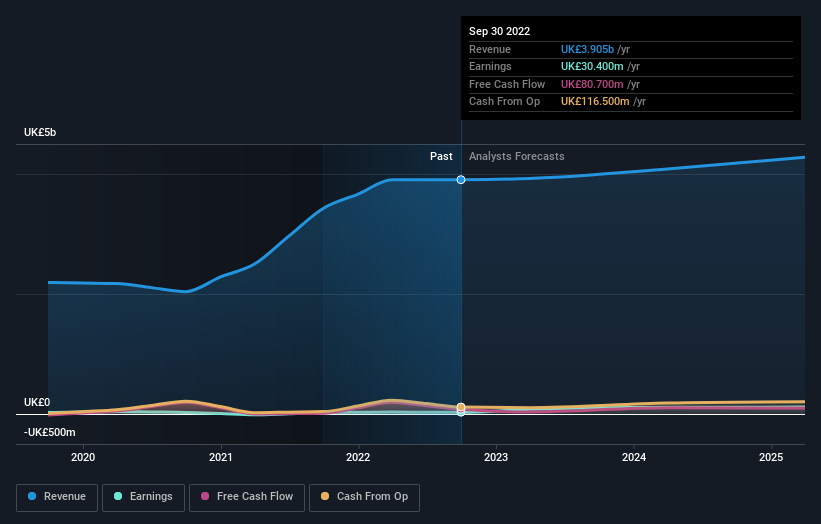Click the Sep 30 2022 tooltip header

point(500,31)
